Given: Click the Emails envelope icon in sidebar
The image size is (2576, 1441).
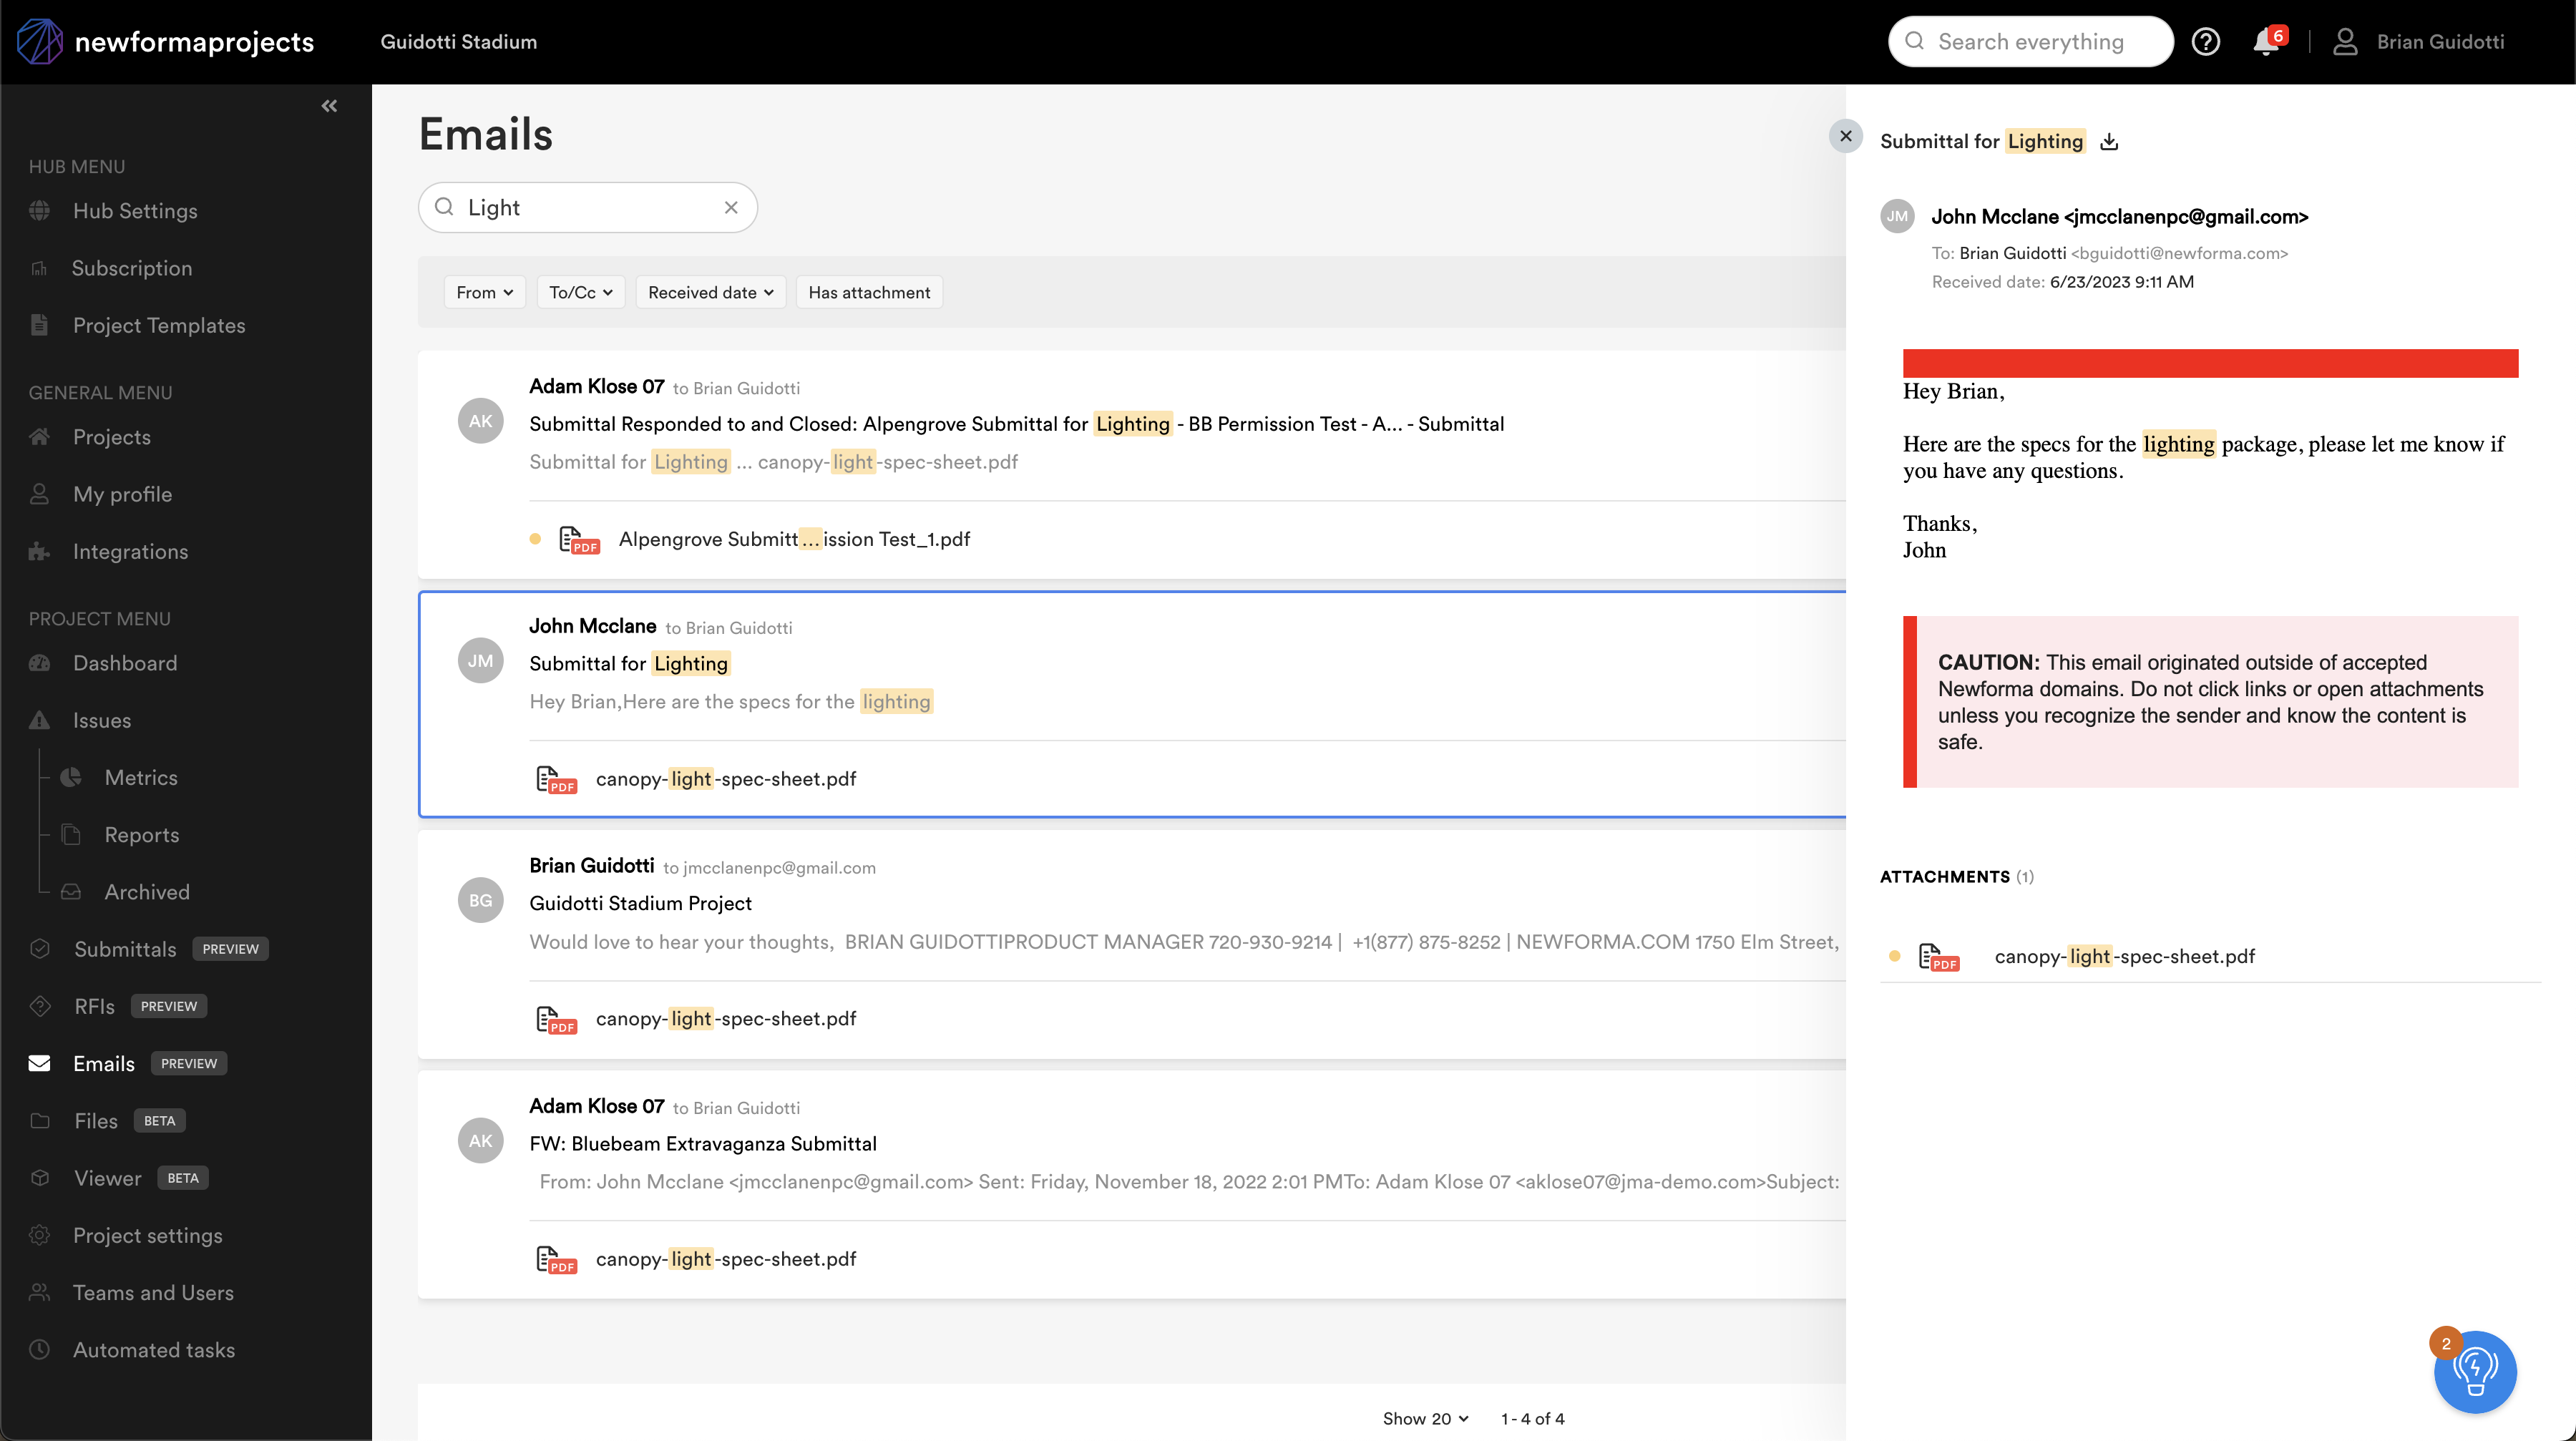Looking at the screenshot, I should [x=40, y=1063].
